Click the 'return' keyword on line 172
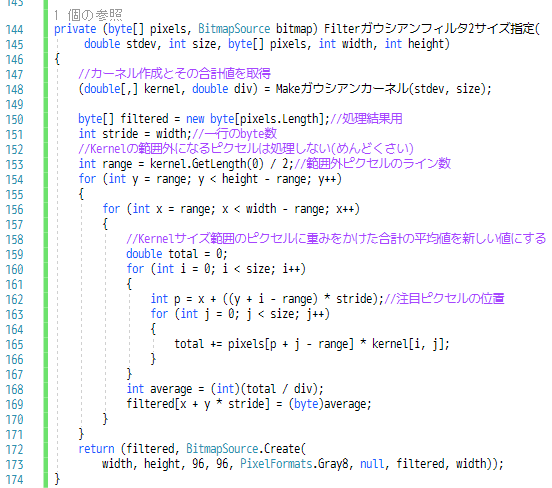 pyautogui.click(x=96, y=449)
